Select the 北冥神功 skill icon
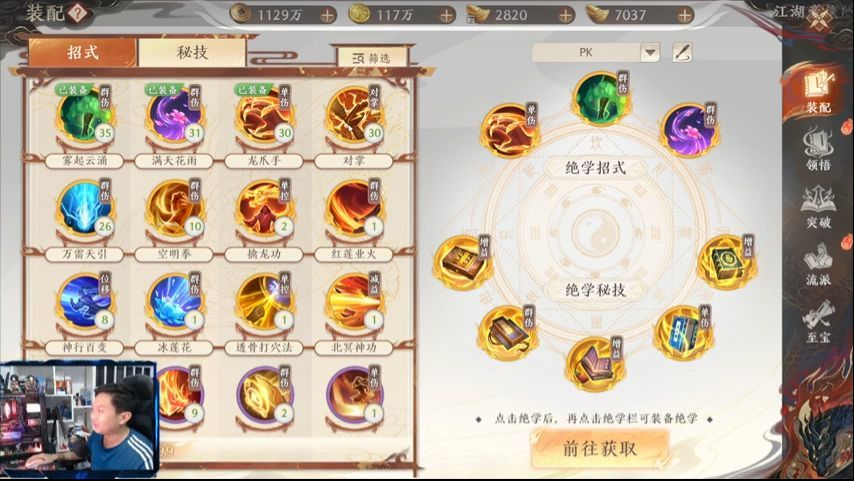Image resolution: width=854 pixels, height=481 pixels. pos(354,303)
